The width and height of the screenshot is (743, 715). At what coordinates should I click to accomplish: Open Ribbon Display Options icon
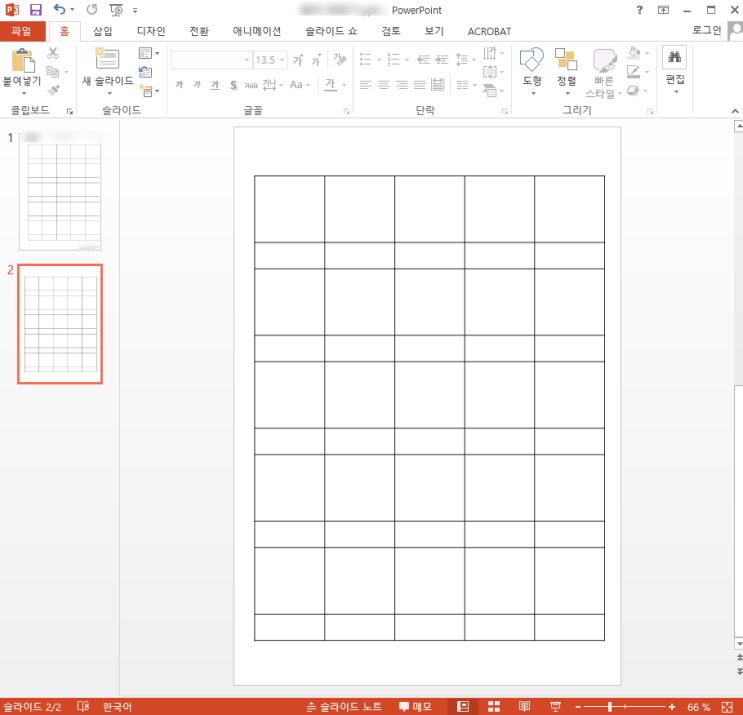click(x=663, y=10)
